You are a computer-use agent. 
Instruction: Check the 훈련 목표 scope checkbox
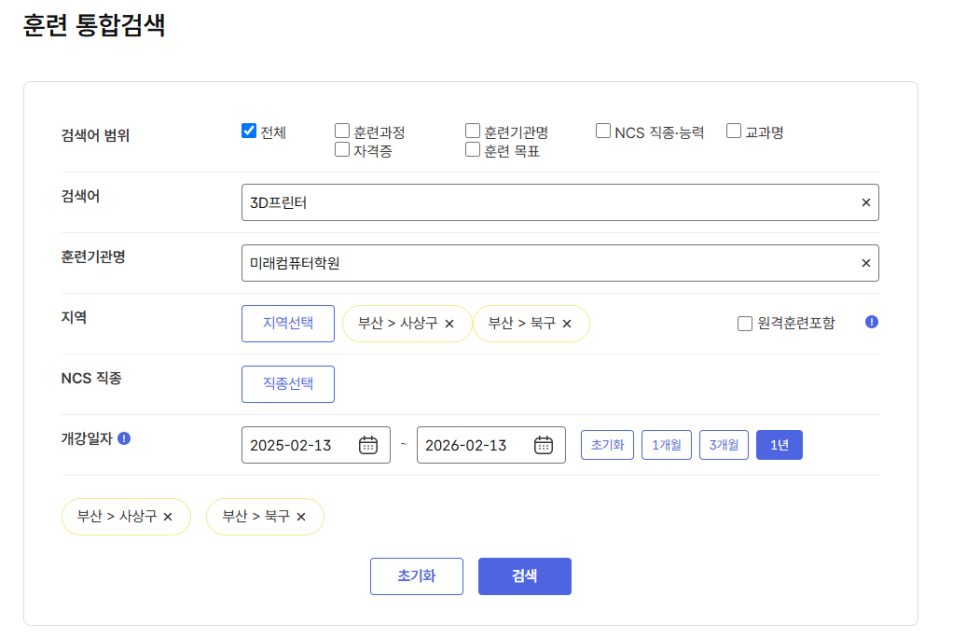[x=473, y=150]
